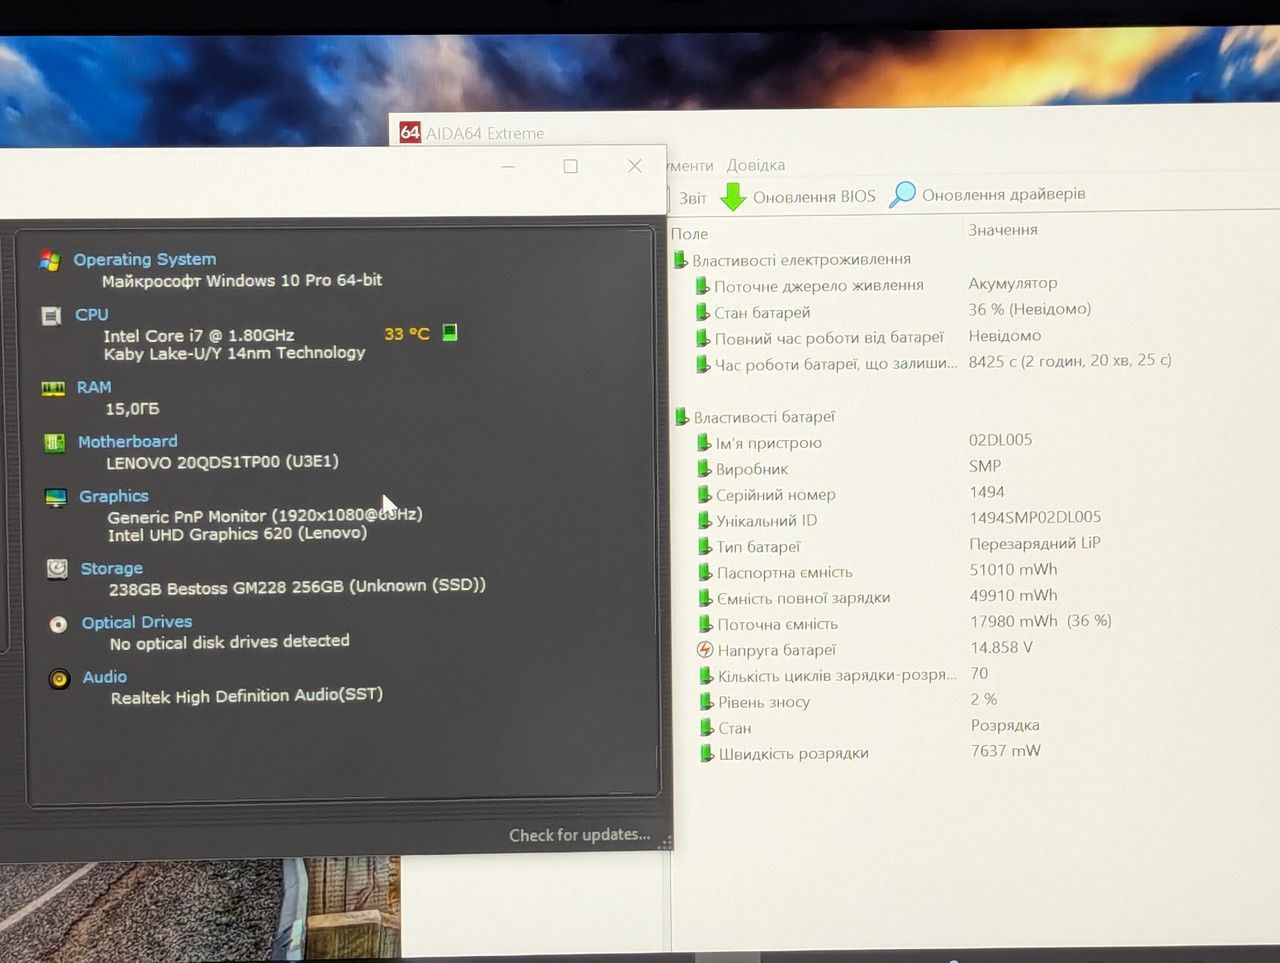Click the Audio speaker icon
The image size is (1280, 963).
tap(60, 679)
